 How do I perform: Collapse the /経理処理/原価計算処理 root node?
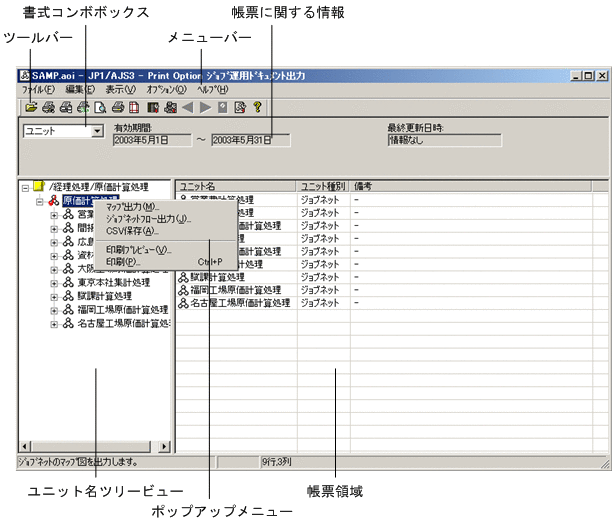tap(25, 188)
